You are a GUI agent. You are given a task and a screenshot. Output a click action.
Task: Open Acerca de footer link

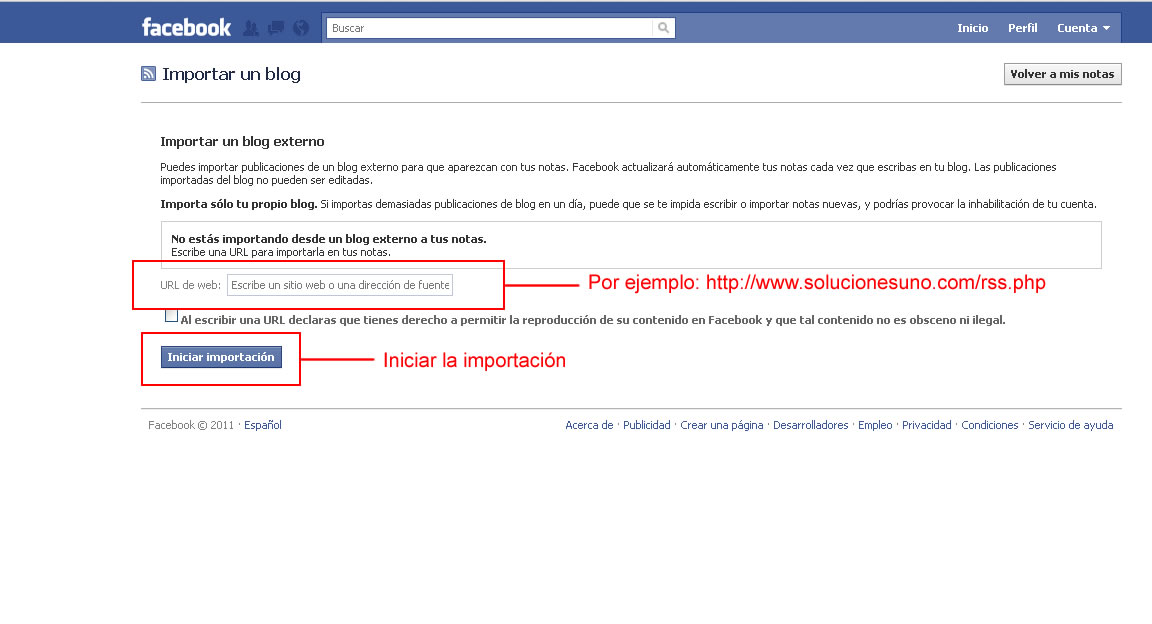(x=589, y=425)
